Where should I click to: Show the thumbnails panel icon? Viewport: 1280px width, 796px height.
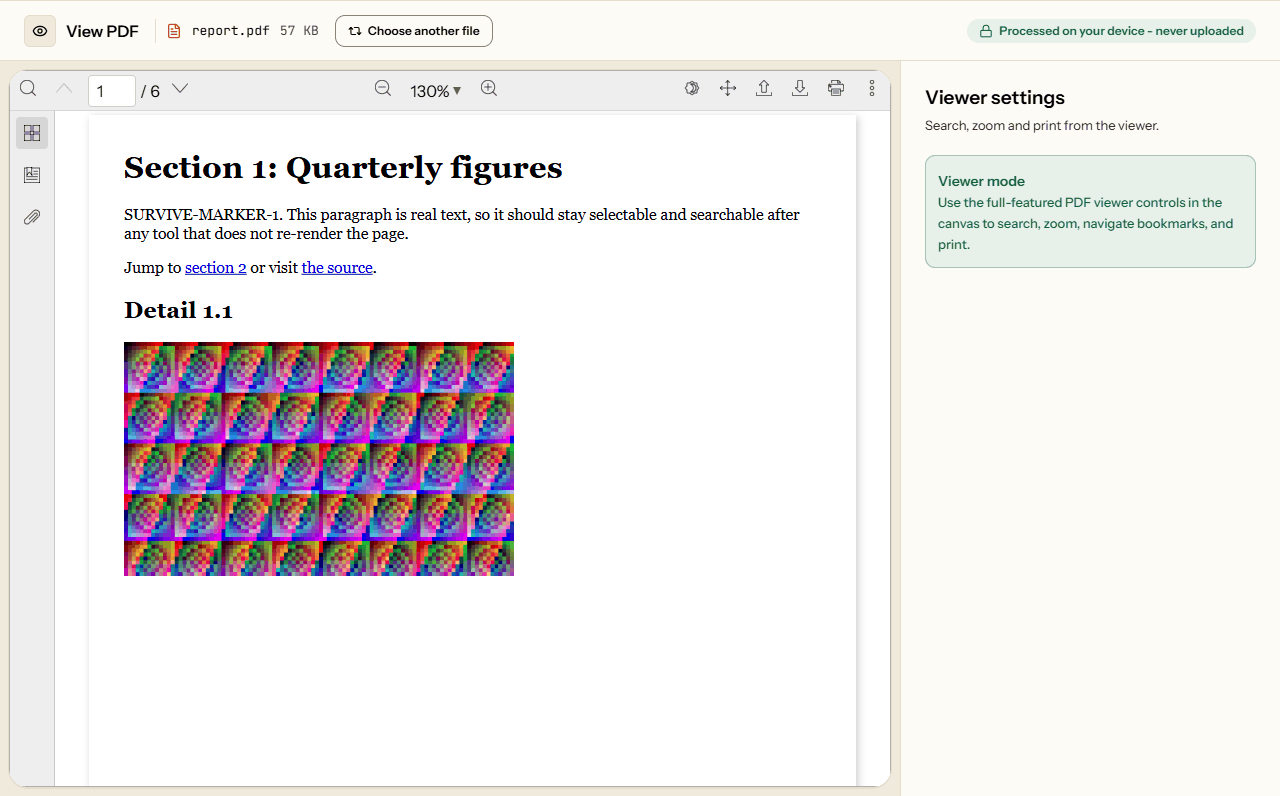(32, 133)
